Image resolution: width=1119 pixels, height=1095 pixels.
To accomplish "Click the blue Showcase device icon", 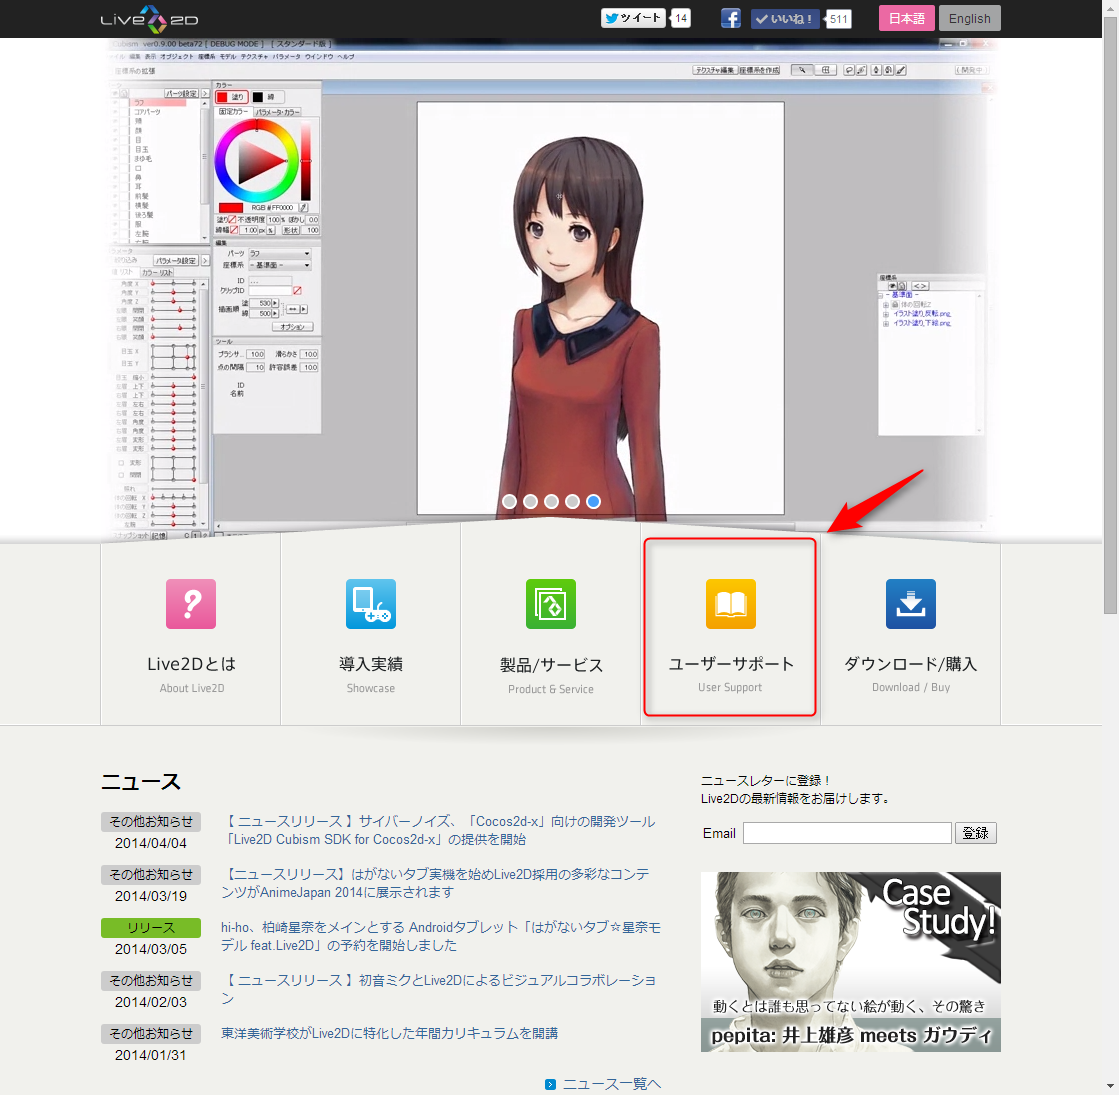I will click(370, 604).
